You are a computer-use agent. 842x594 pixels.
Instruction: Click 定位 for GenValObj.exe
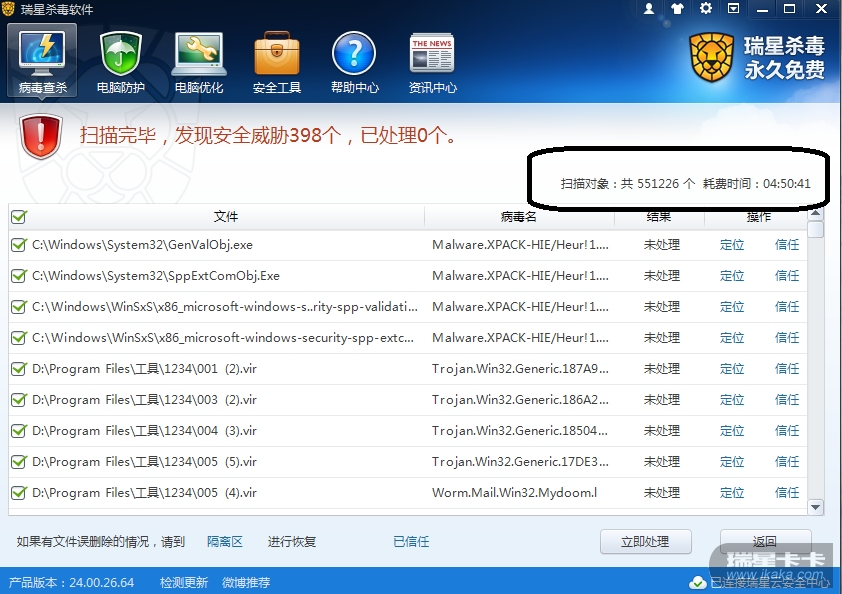pyautogui.click(x=732, y=245)
